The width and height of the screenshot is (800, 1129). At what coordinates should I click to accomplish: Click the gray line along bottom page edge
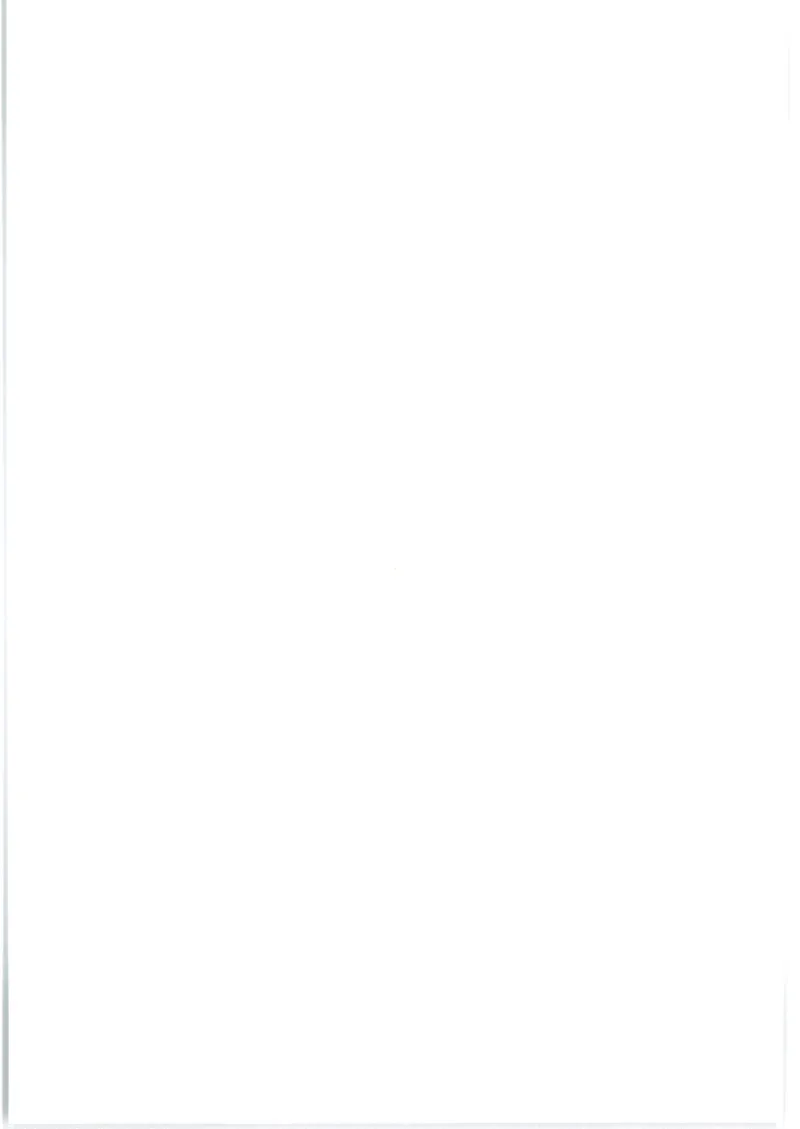[x=392, y=1125]
